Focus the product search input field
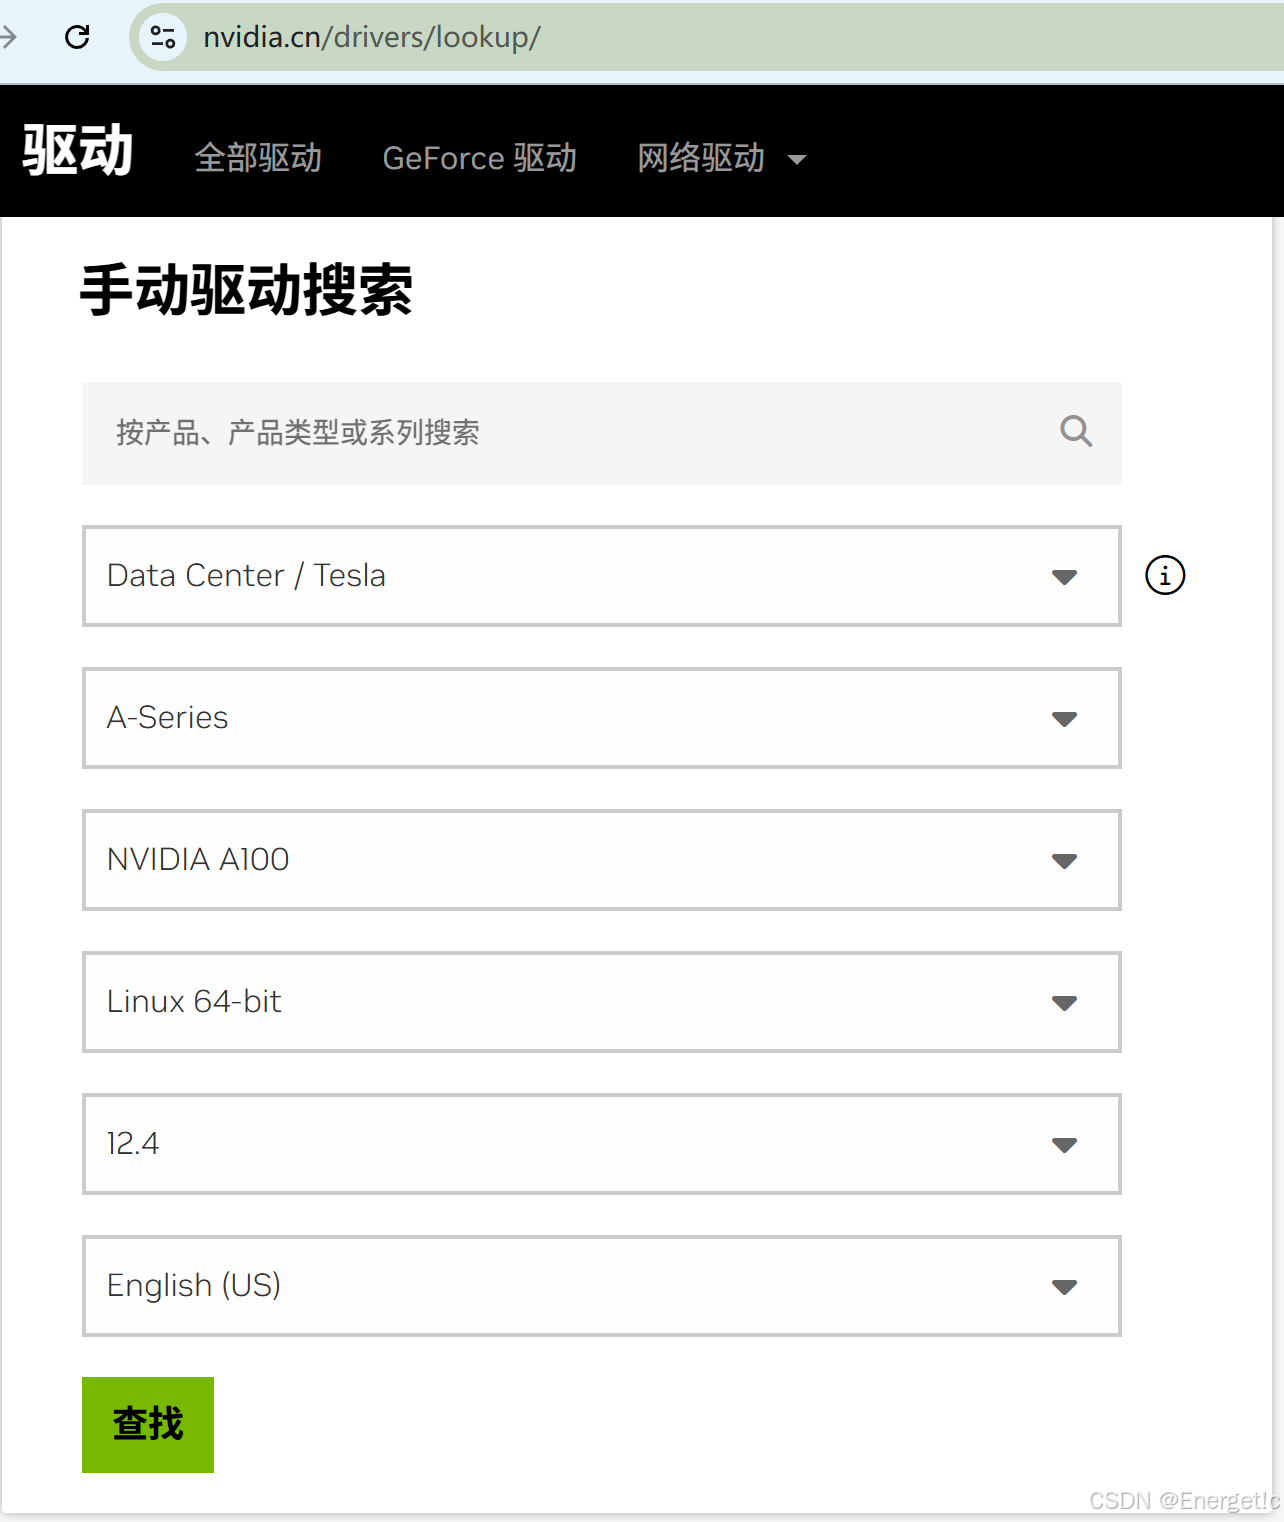 click(x=602, y=433)
